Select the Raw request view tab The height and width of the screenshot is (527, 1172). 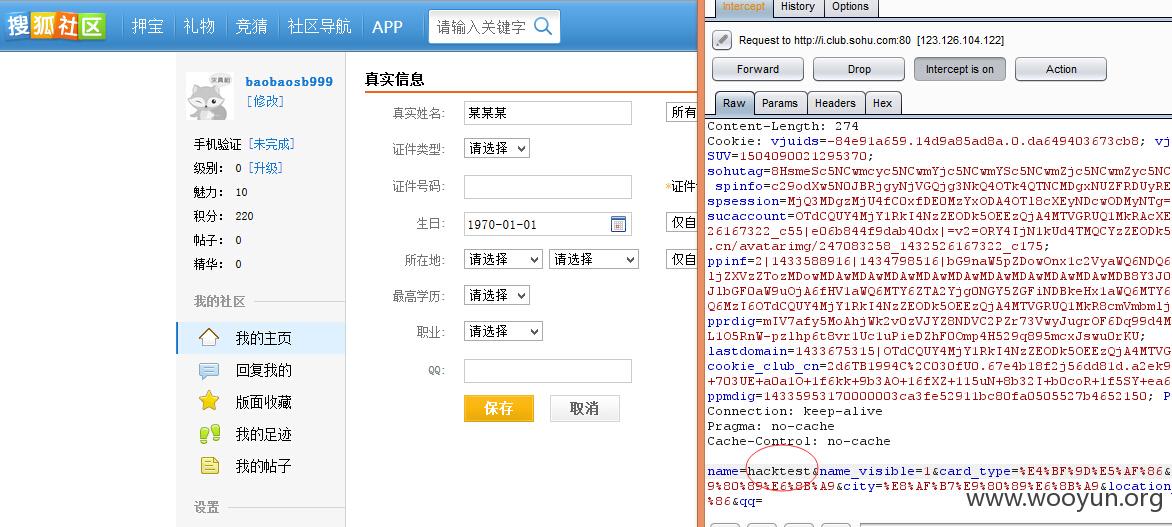[x=734, y=103]
